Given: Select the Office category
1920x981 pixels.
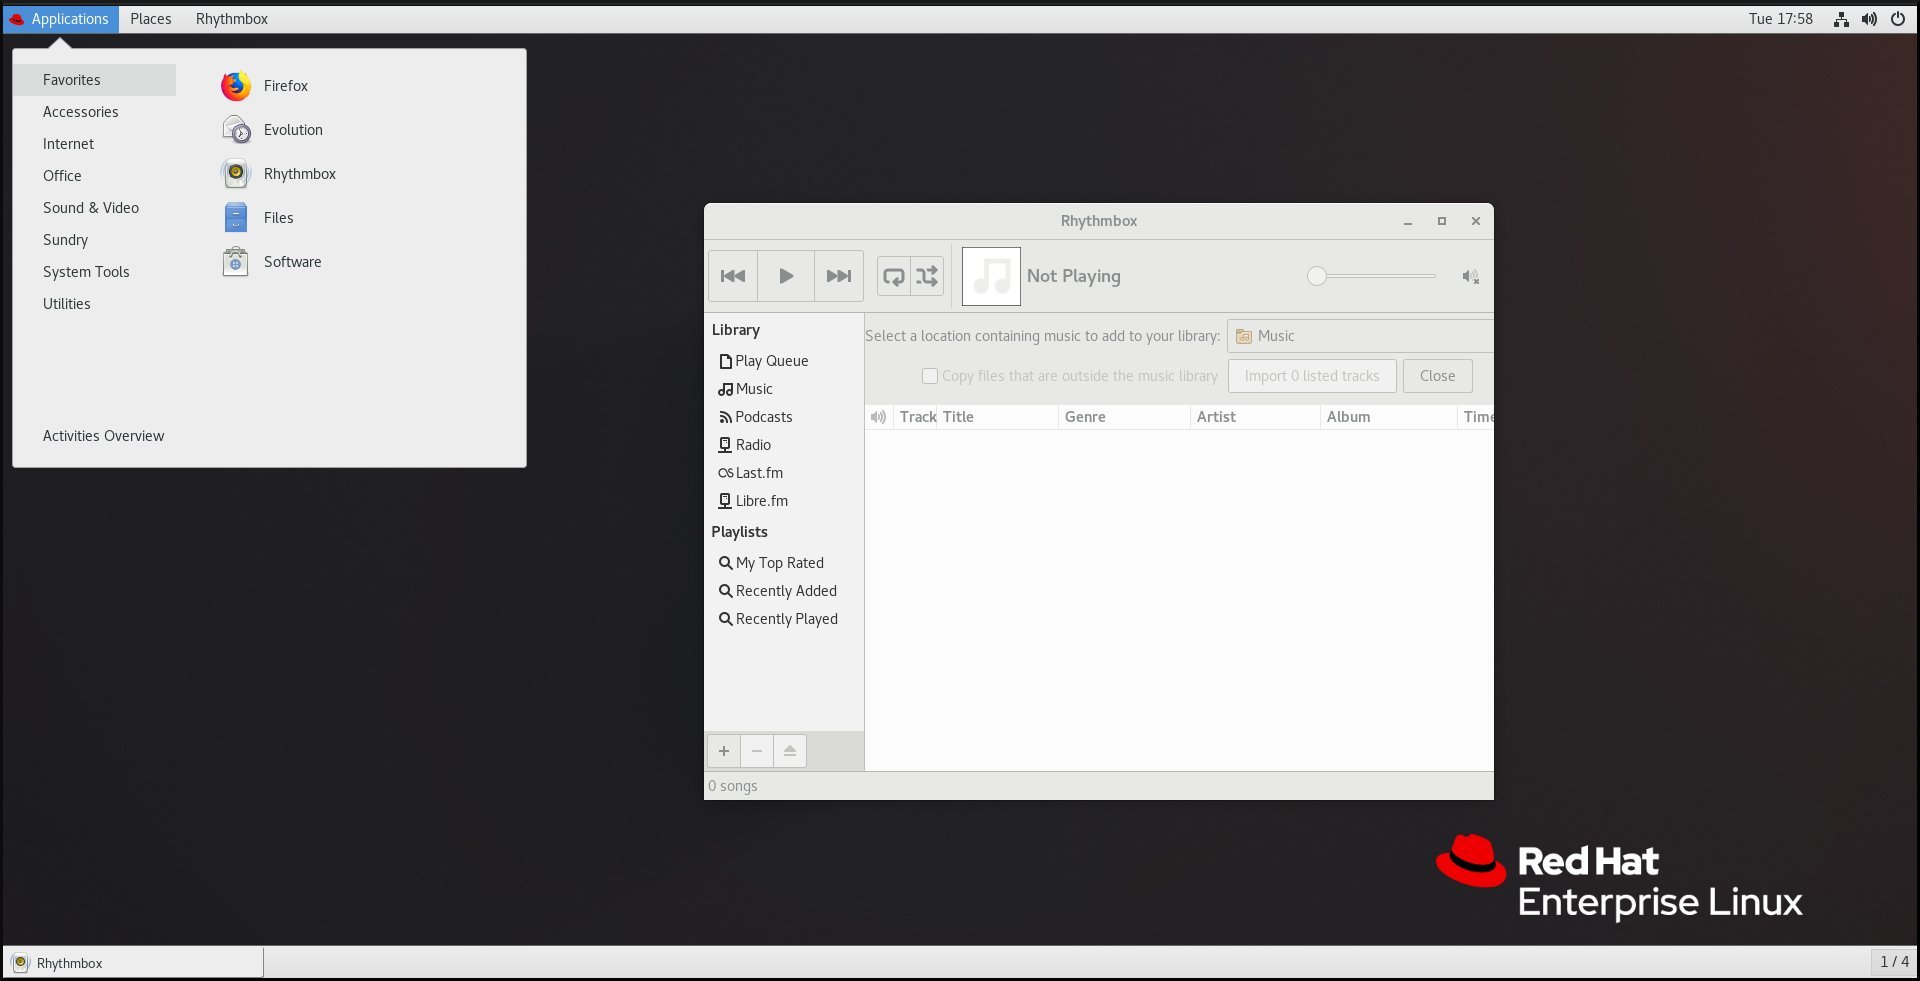Looking at the screenshot, I should (x=96, y=176).
